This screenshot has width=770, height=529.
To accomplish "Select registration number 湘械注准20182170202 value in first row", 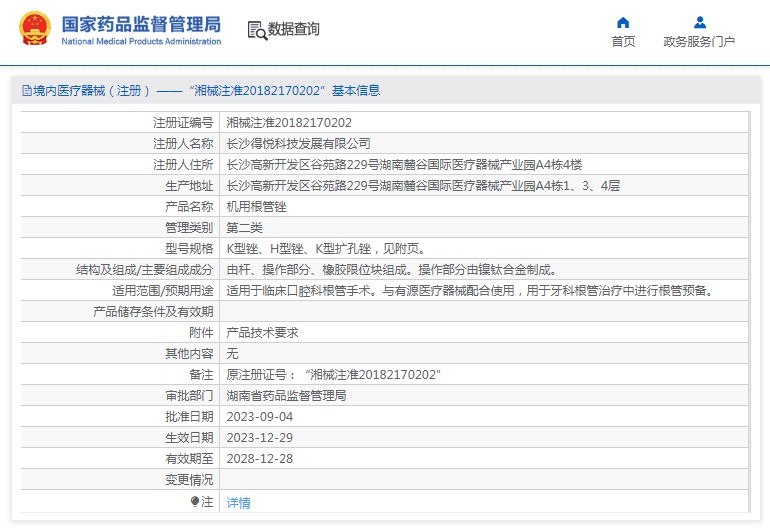I will pyautogui.click(x=289, y=122).
